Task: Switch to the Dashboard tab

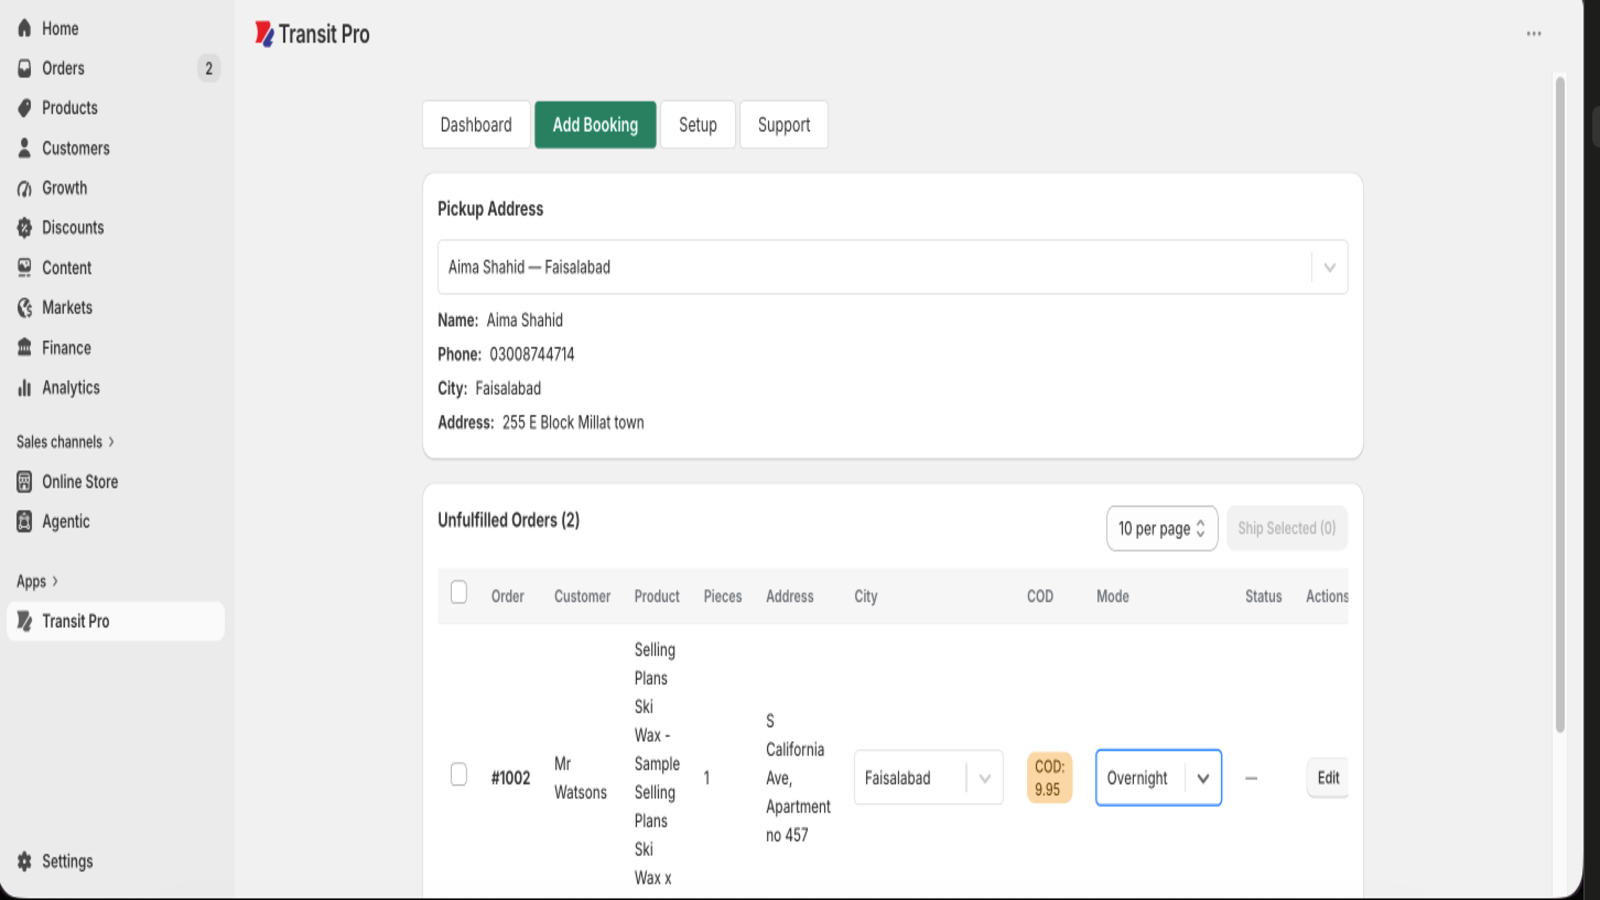Action: [x=476, y=125]
